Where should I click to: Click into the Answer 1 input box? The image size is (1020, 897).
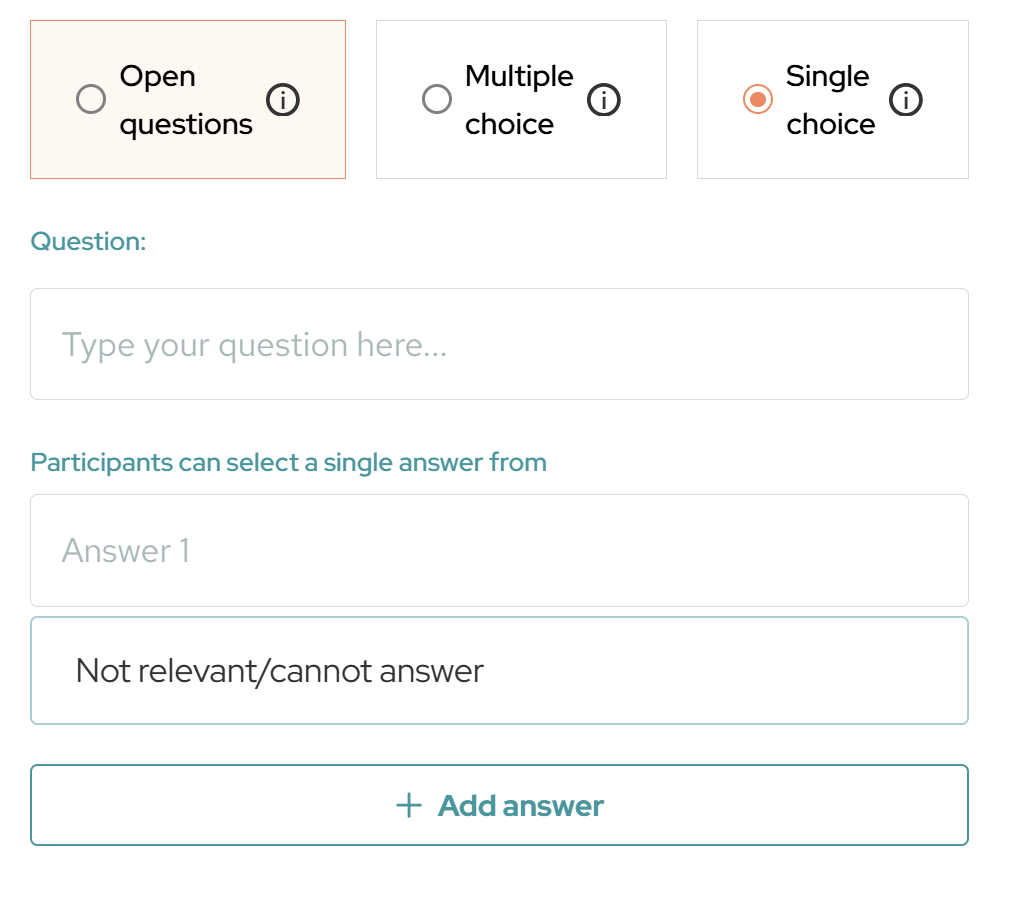tap(500, 550)
